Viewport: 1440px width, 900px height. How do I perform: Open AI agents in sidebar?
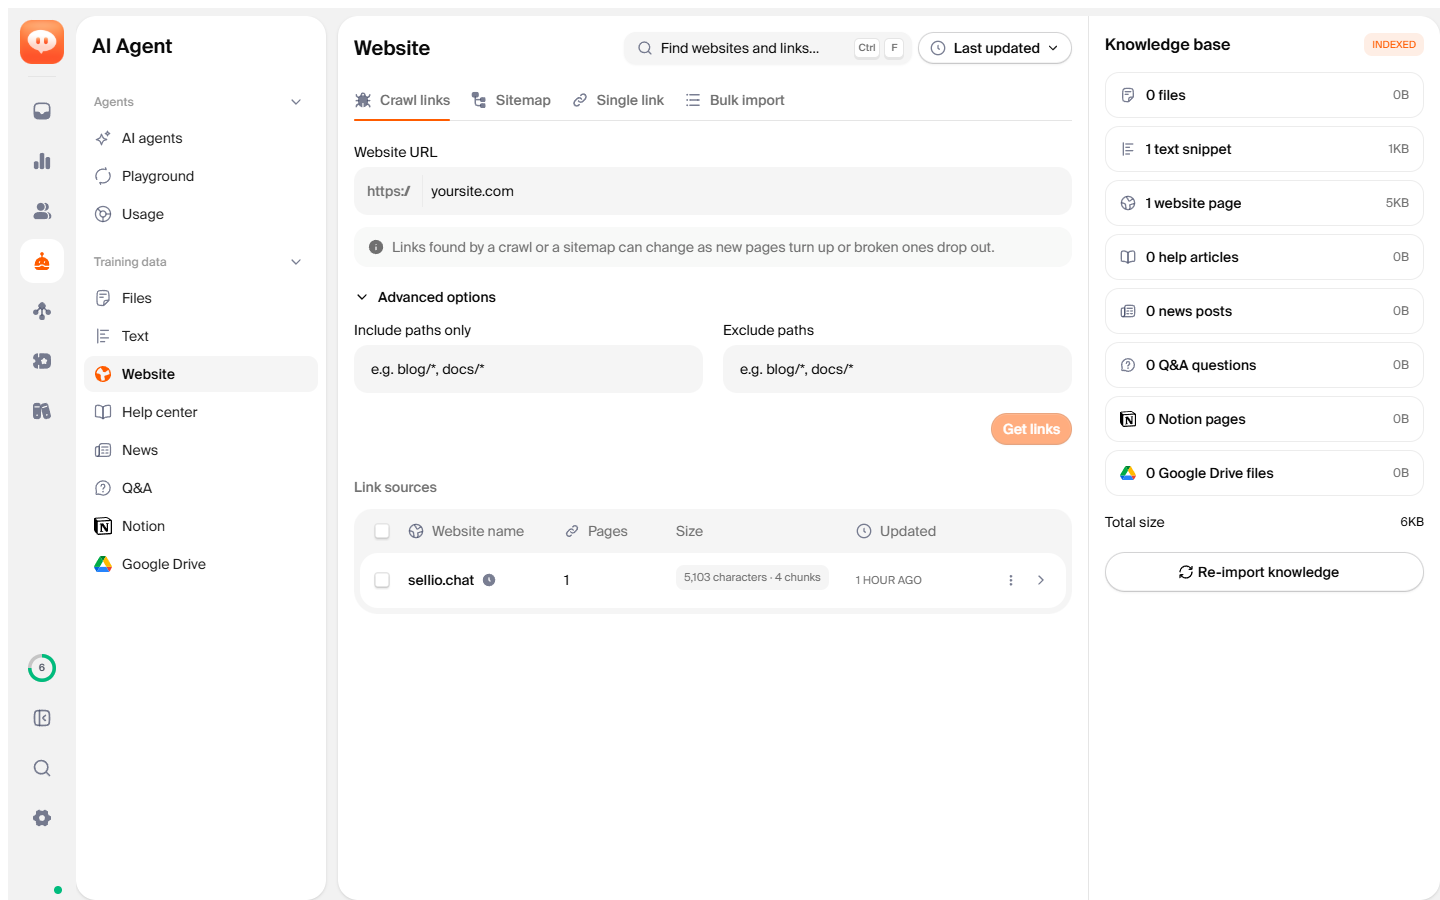coord(201,138)
